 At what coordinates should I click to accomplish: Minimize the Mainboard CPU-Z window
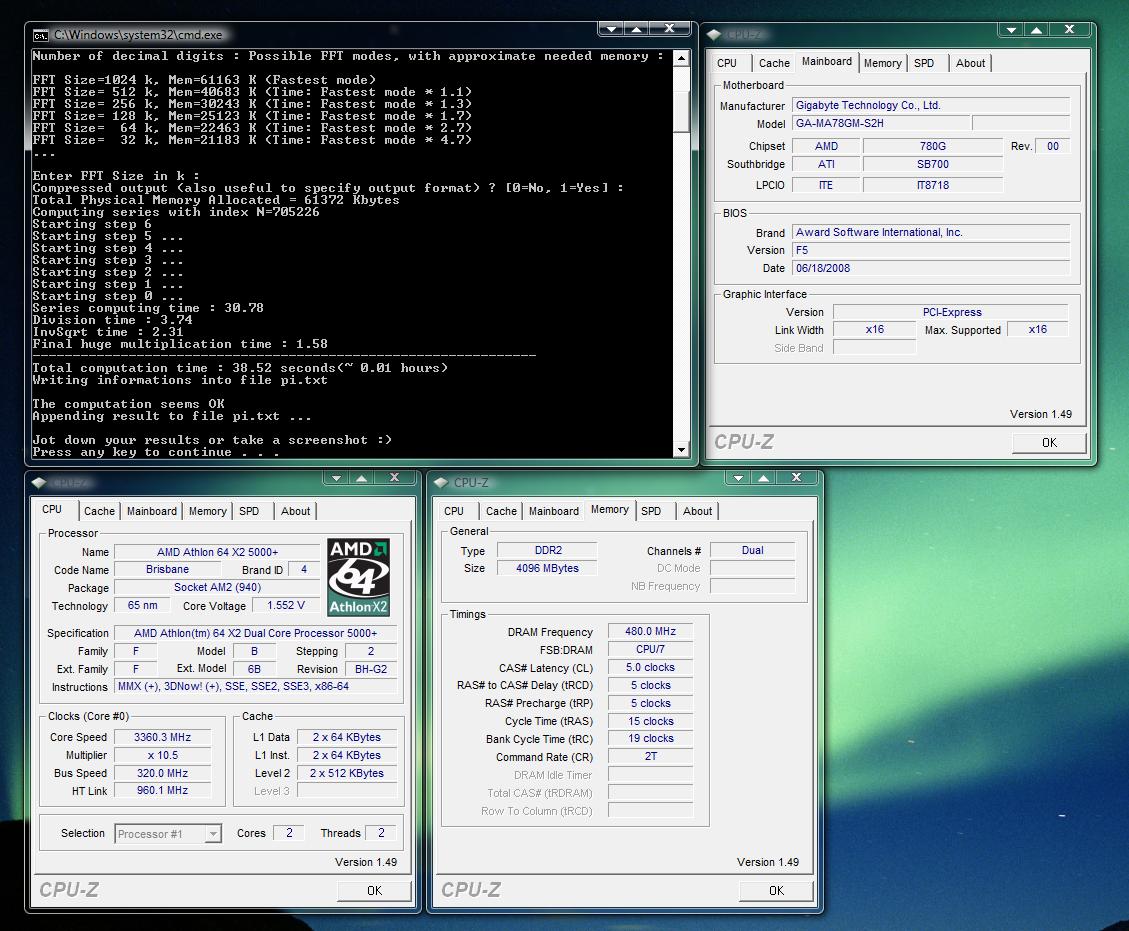pyautogui.click(x=1011, y=30)
